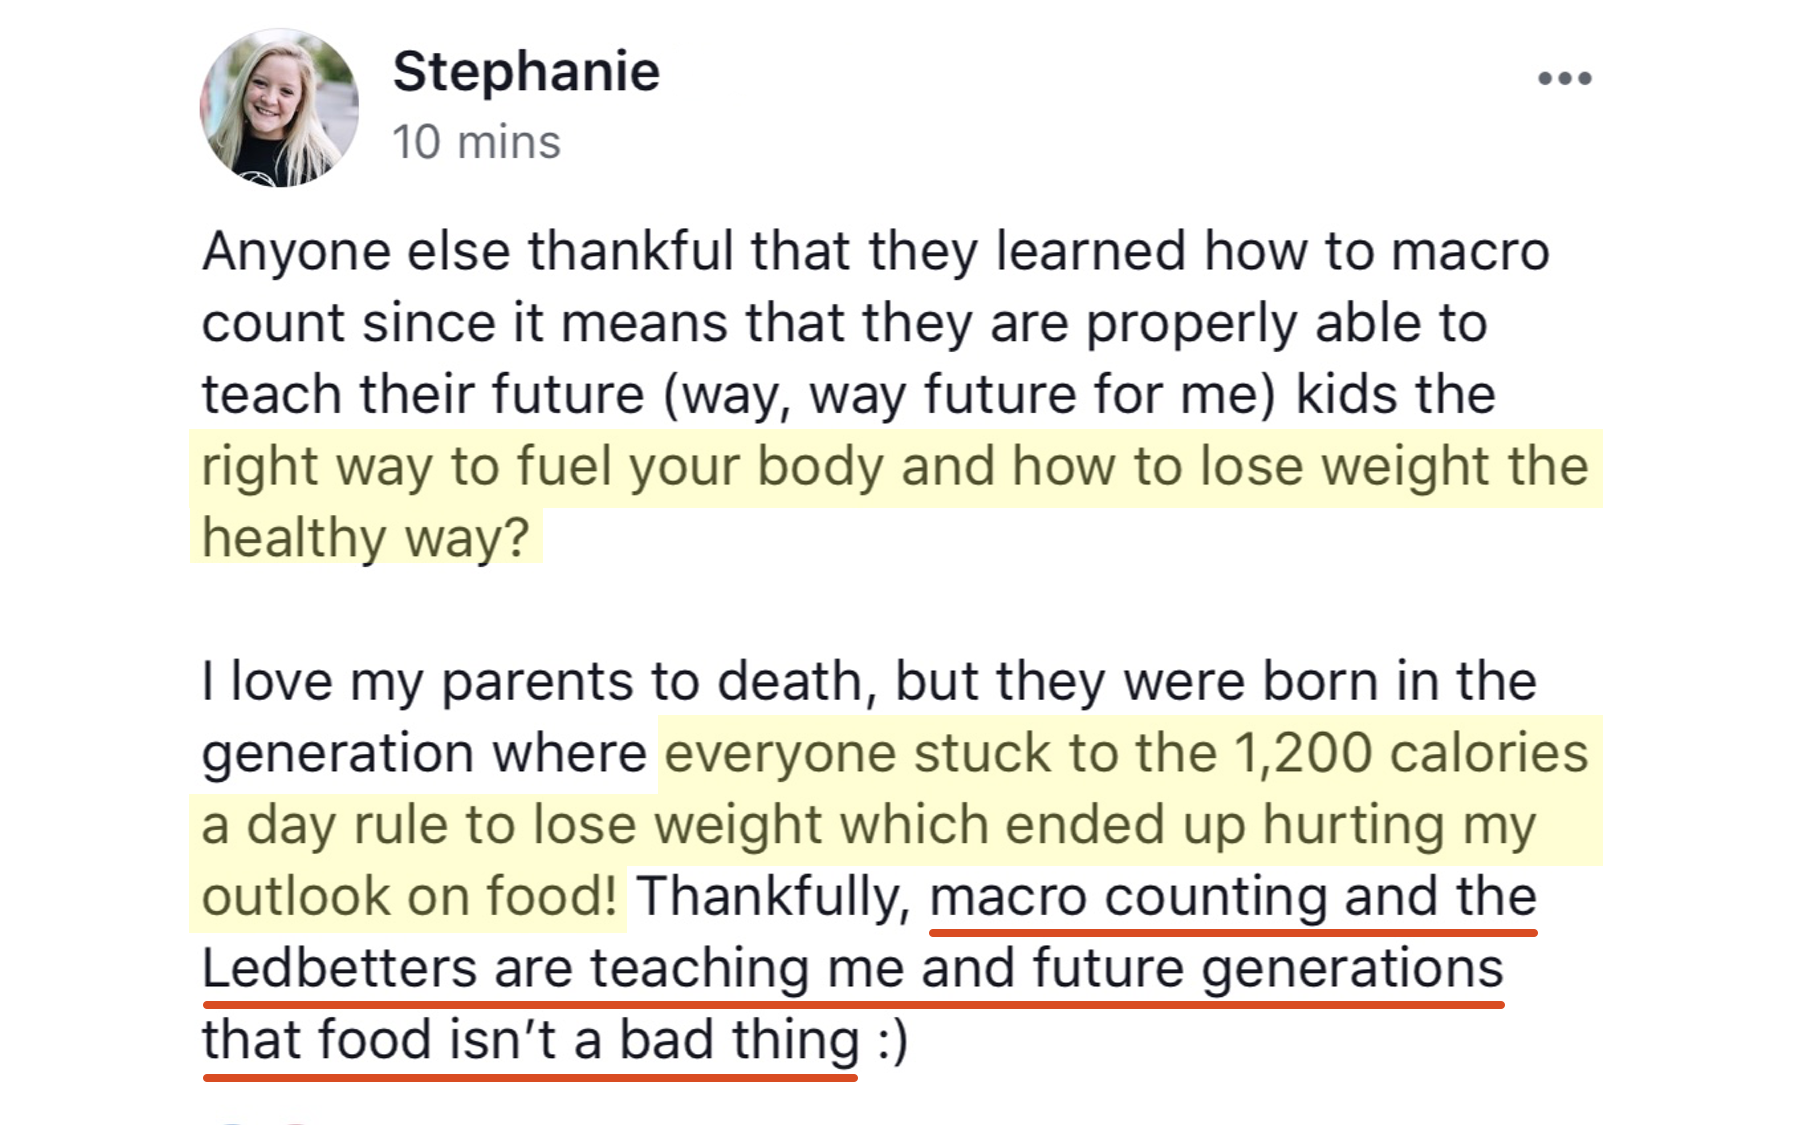
Task: Click highlighted 'everyone stuck to the 1,200 calories'
Action: pyautogui.click(x=1126, y=752)
